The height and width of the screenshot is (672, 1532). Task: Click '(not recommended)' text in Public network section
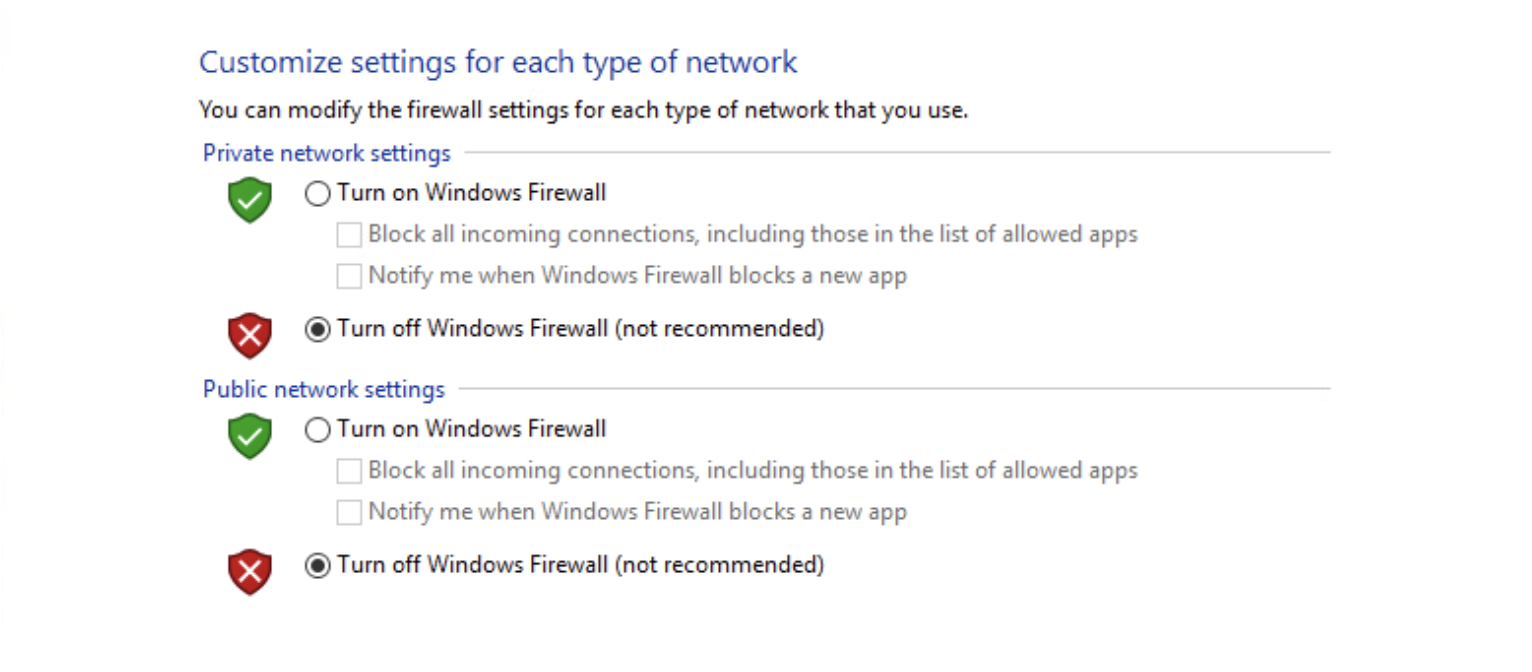(720, 564)
